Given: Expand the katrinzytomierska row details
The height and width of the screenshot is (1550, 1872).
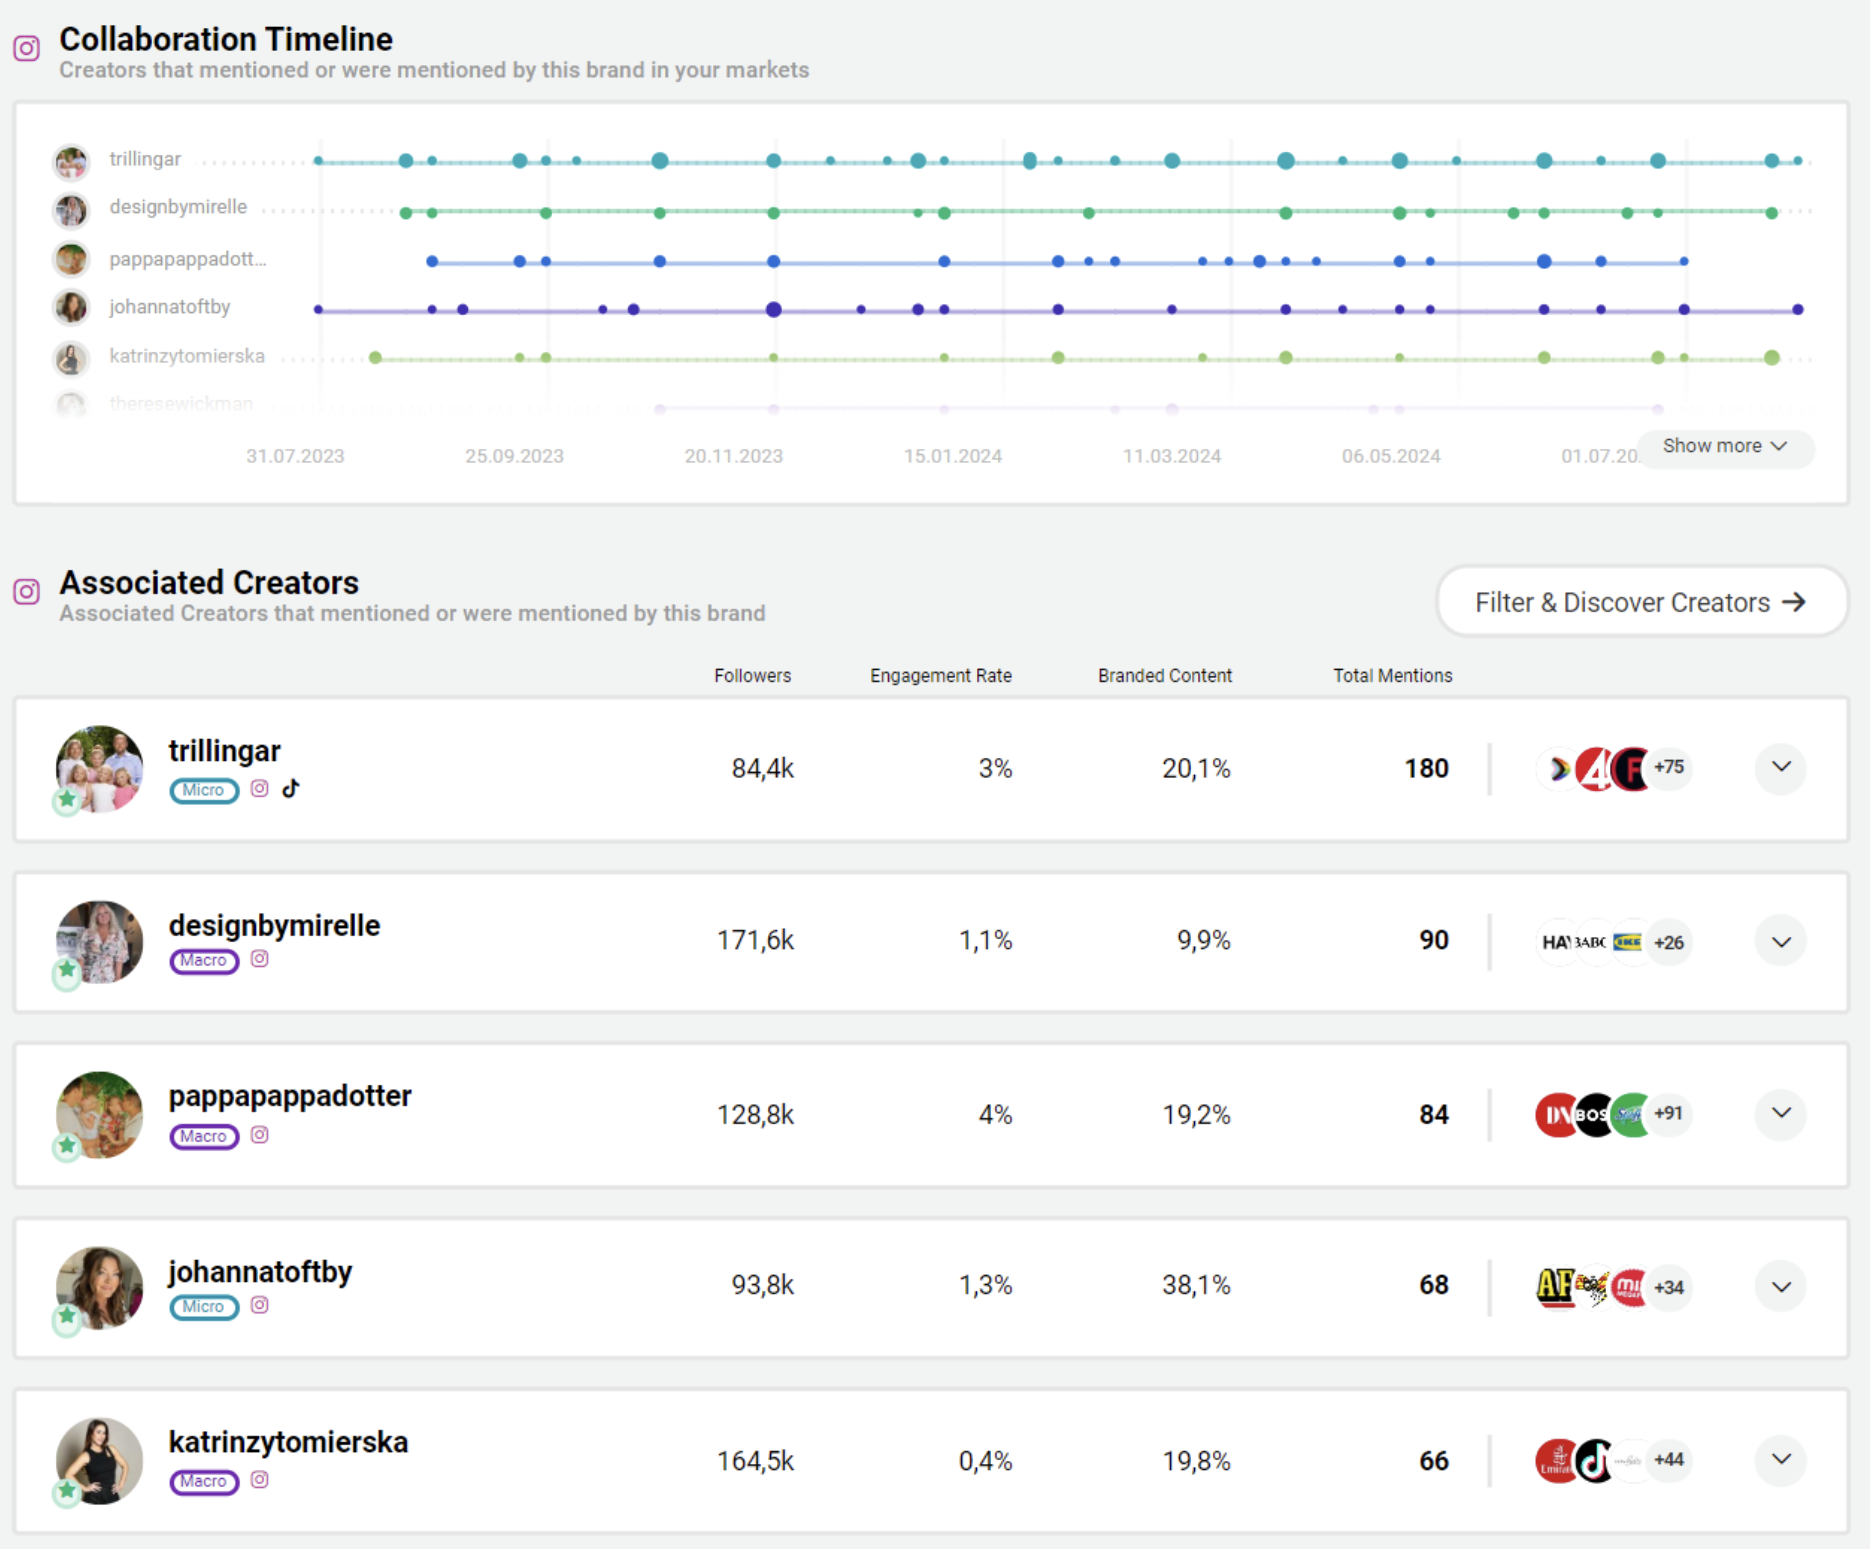Looking at the screenshot, I should (x=1780, y=1460).
